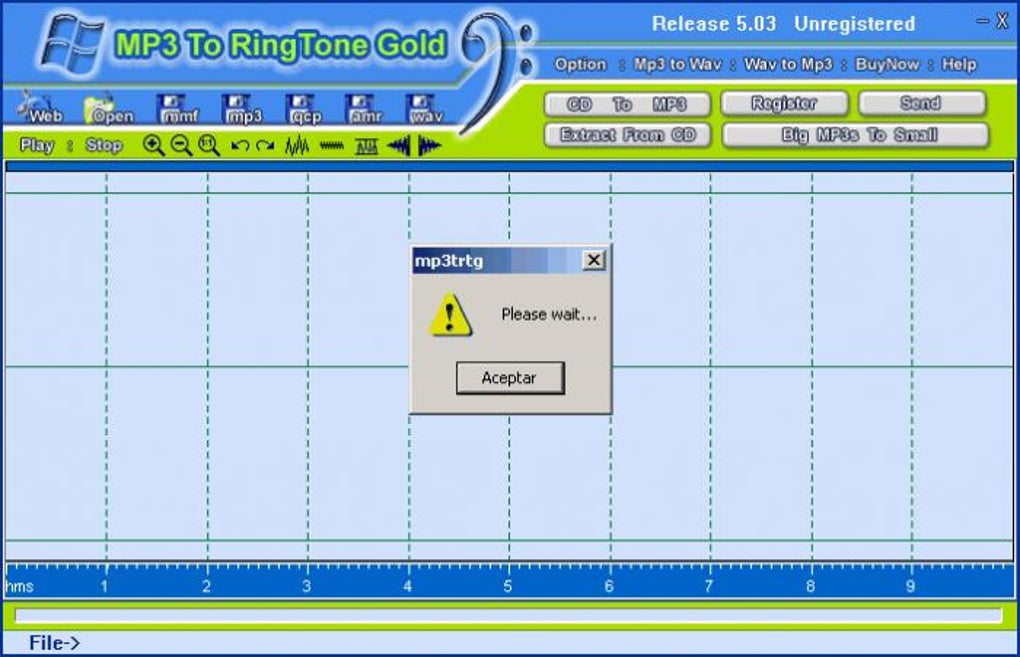Click the Unregistered status text

click(x=855, y=24)
